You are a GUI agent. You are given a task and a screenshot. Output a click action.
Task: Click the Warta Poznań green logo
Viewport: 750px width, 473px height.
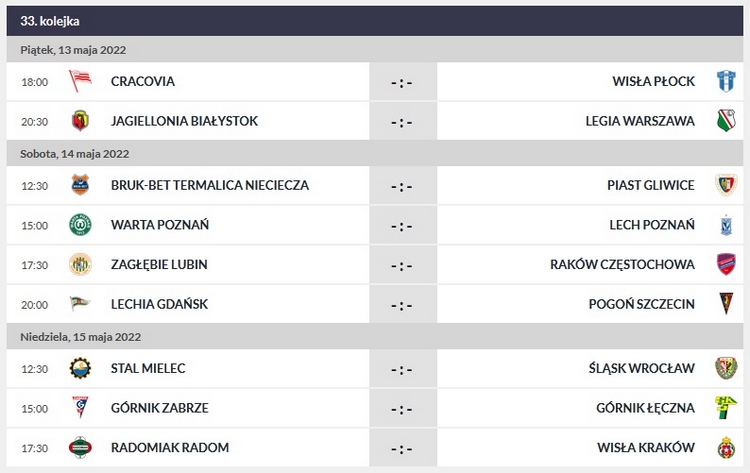pyautogui.click(x=80, y=225)
